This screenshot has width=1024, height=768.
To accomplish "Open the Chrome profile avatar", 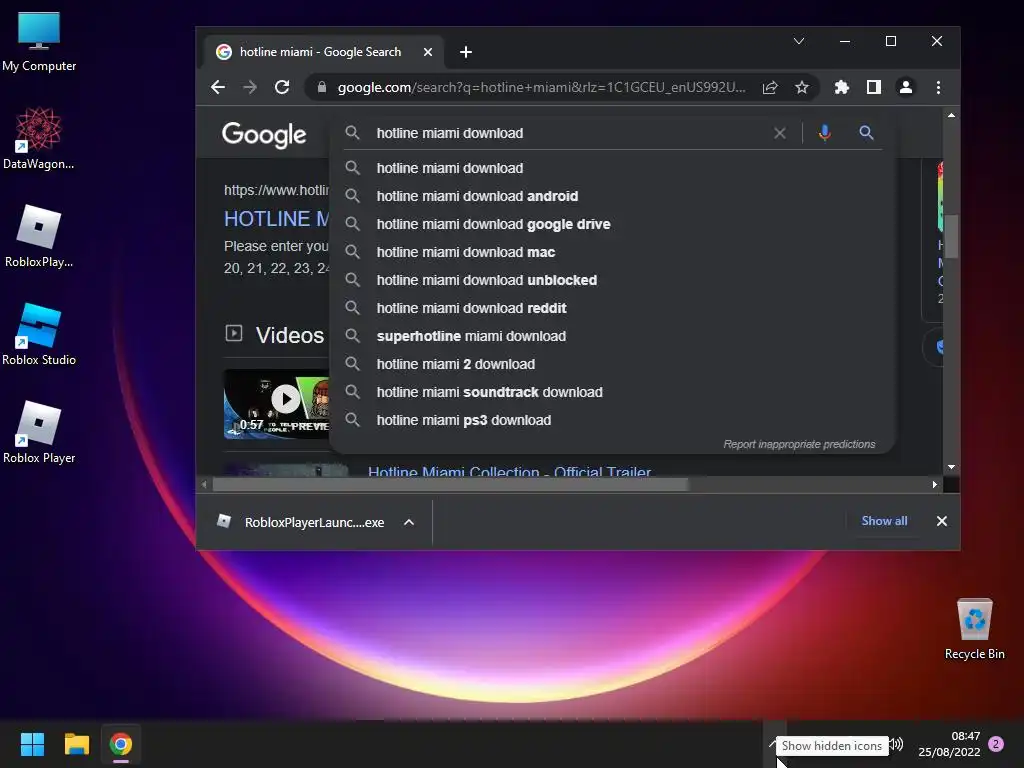I will click(x=906, y=87).
